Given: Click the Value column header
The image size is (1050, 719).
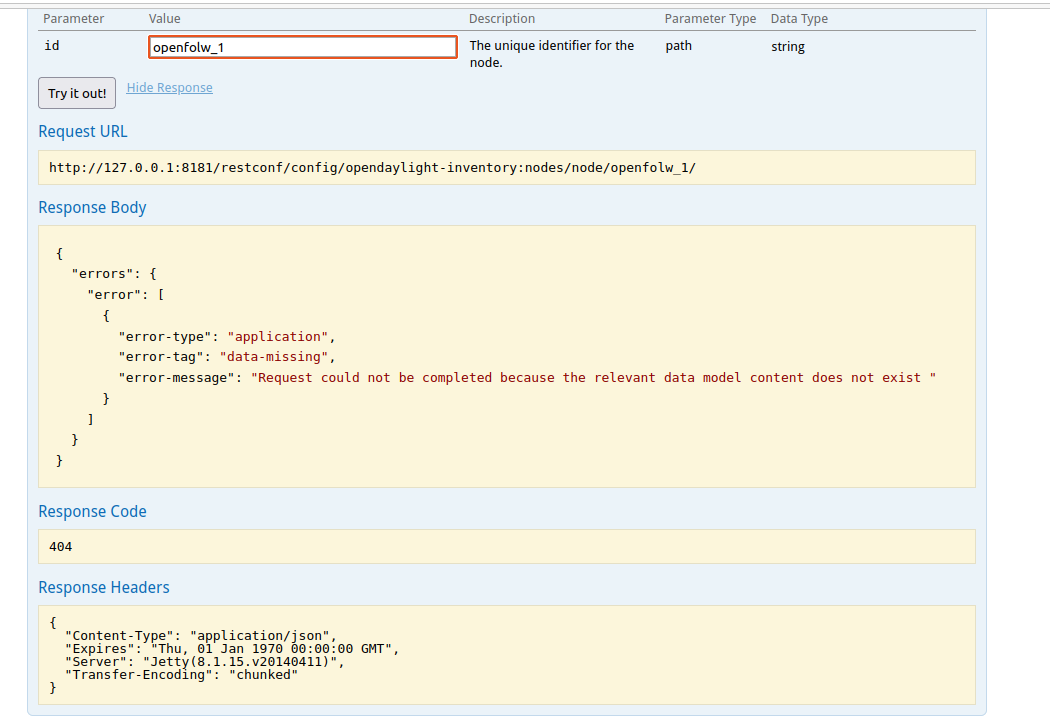Looking at the screenshot, I should [x=165, y=19].
